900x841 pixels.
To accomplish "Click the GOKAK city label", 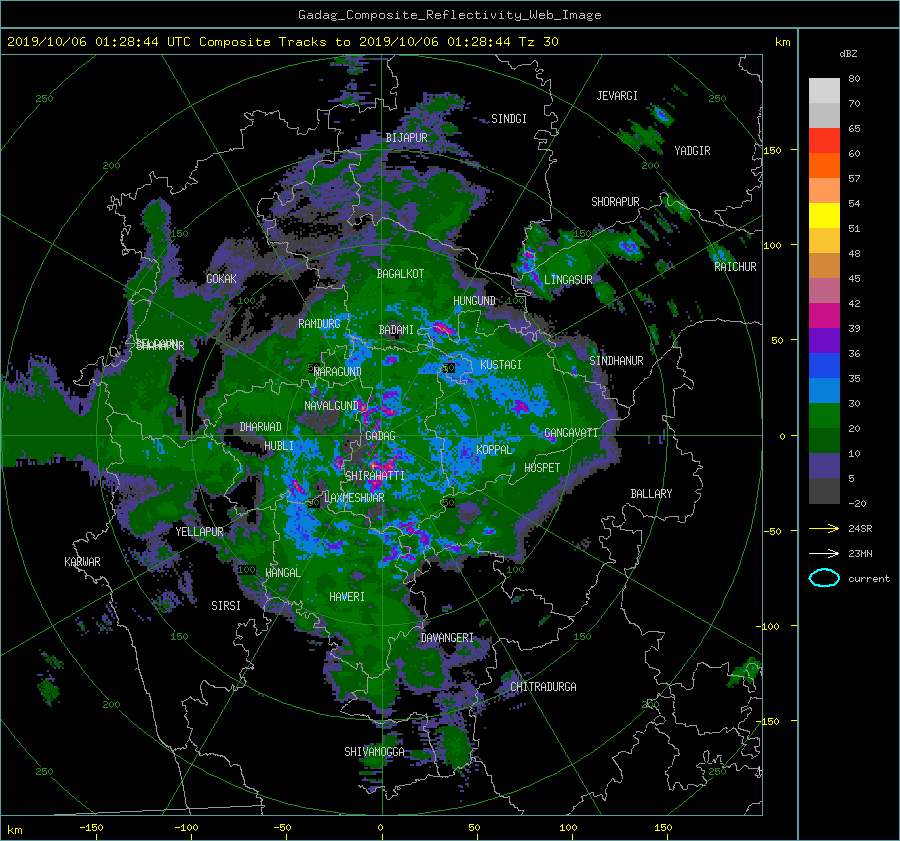I will click(221, 278).
